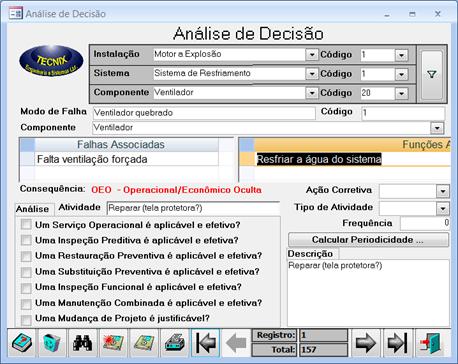The image size is (458, 364).
Task: Focus the Atividade text field
Action: 193,208
